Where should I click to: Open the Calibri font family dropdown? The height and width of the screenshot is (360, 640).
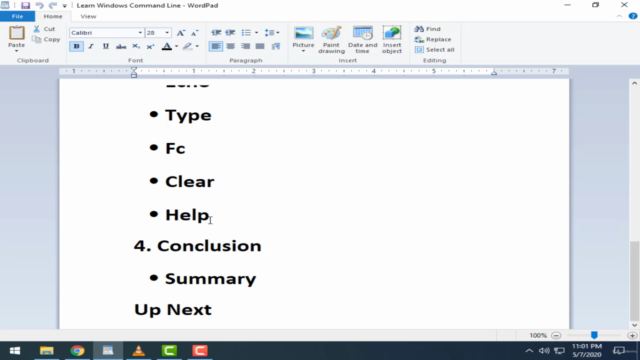point(140,33)
